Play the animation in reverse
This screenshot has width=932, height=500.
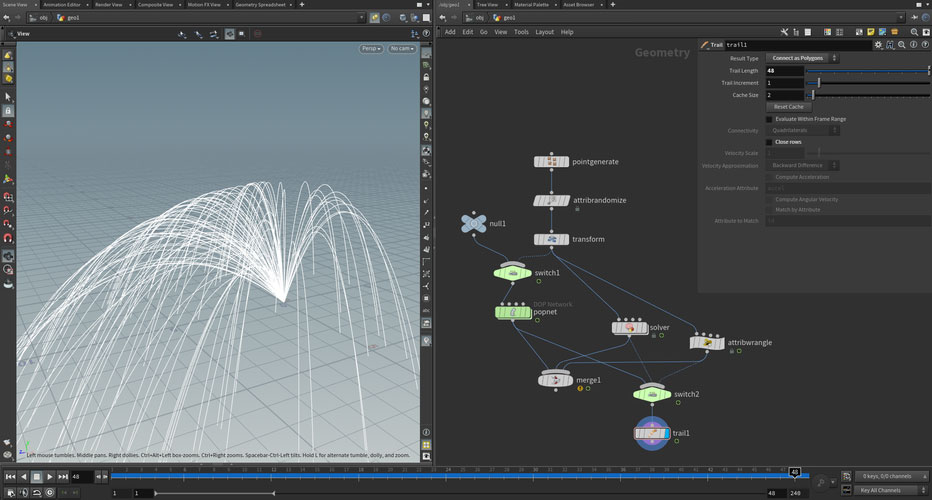(x=24, y=477)
